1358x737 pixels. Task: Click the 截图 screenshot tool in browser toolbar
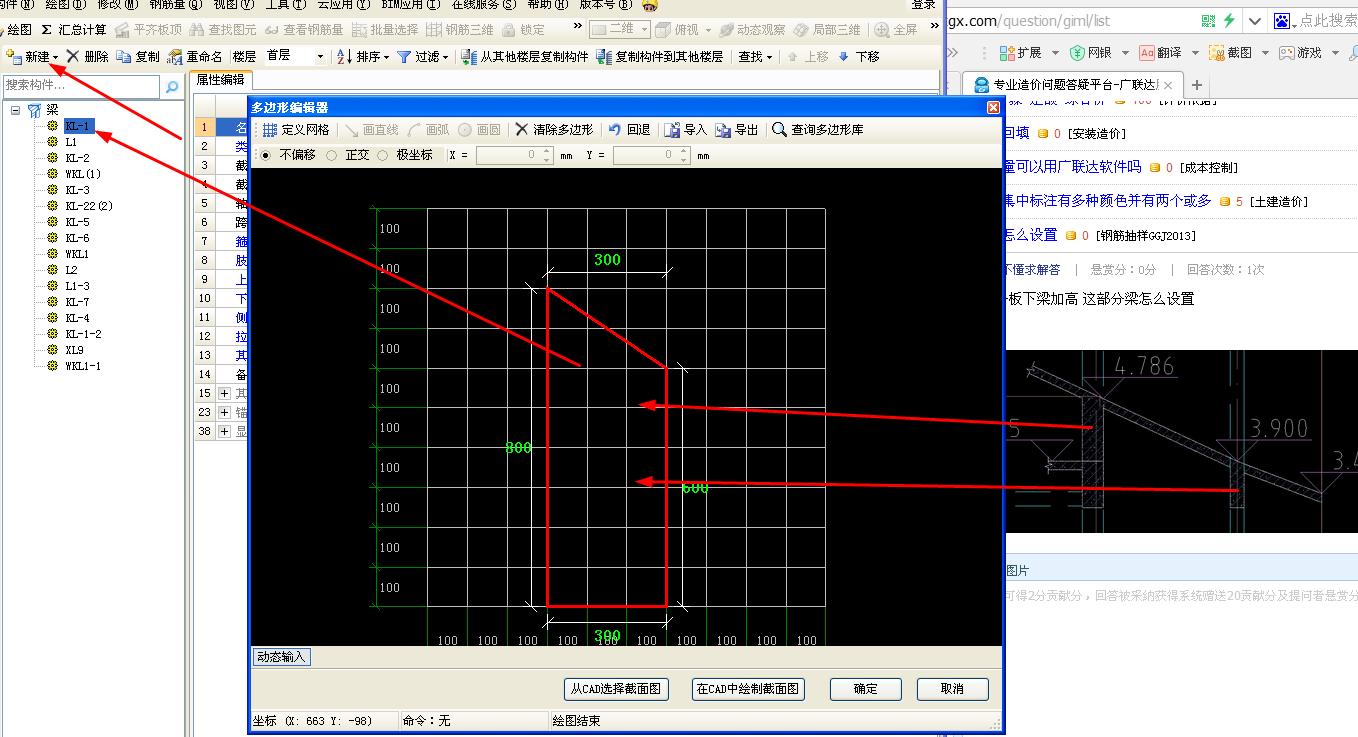1231,52
